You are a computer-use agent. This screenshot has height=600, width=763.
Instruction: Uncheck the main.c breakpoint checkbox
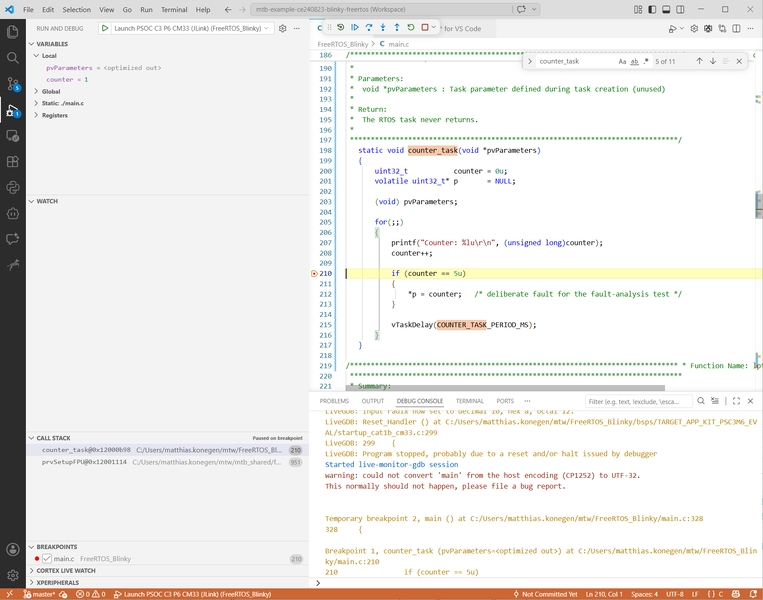pyautogui.click(x=47, y=559)
